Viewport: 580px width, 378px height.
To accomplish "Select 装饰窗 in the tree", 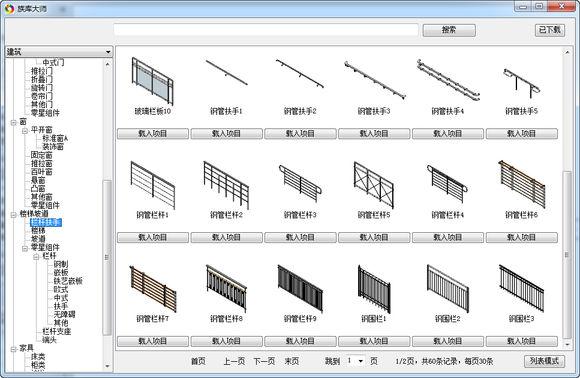I will click(x=53, y=147).
